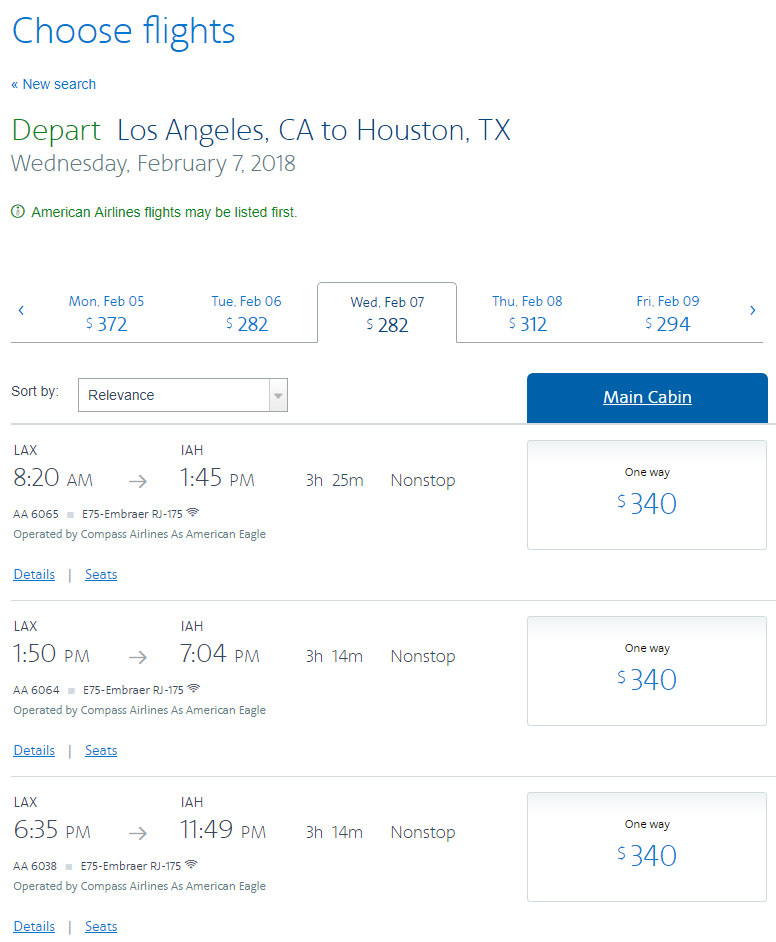Choose the $340 fare for 8:20 AM flight
Image resolution: width=776 pixels, height=942 pixels.
(647, 495)
